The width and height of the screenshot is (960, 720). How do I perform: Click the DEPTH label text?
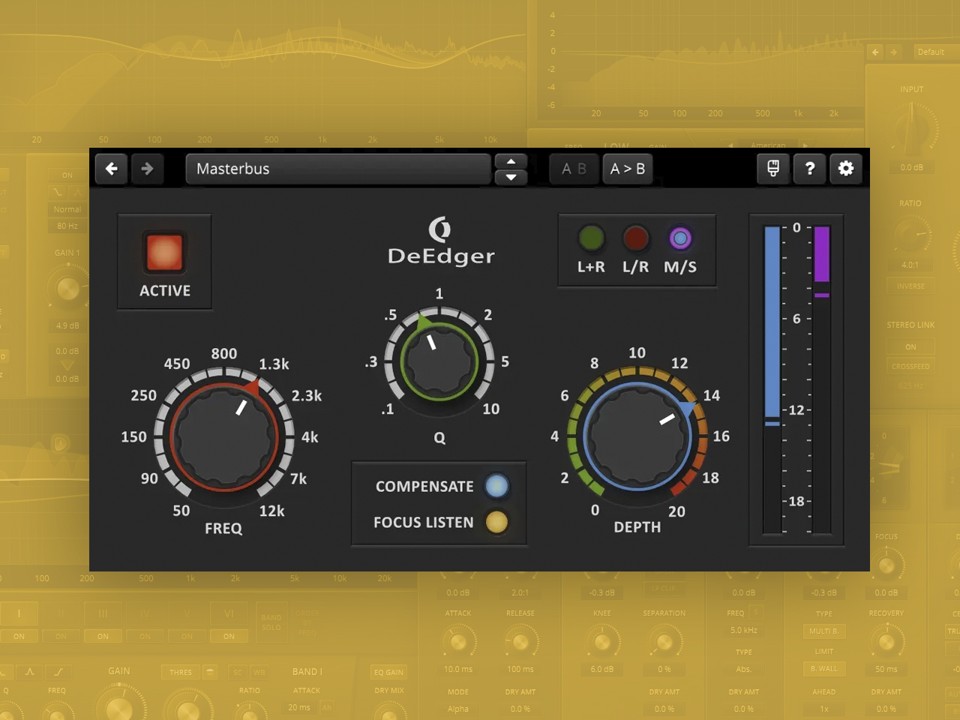pyautogui.click(x=637, y=527)
